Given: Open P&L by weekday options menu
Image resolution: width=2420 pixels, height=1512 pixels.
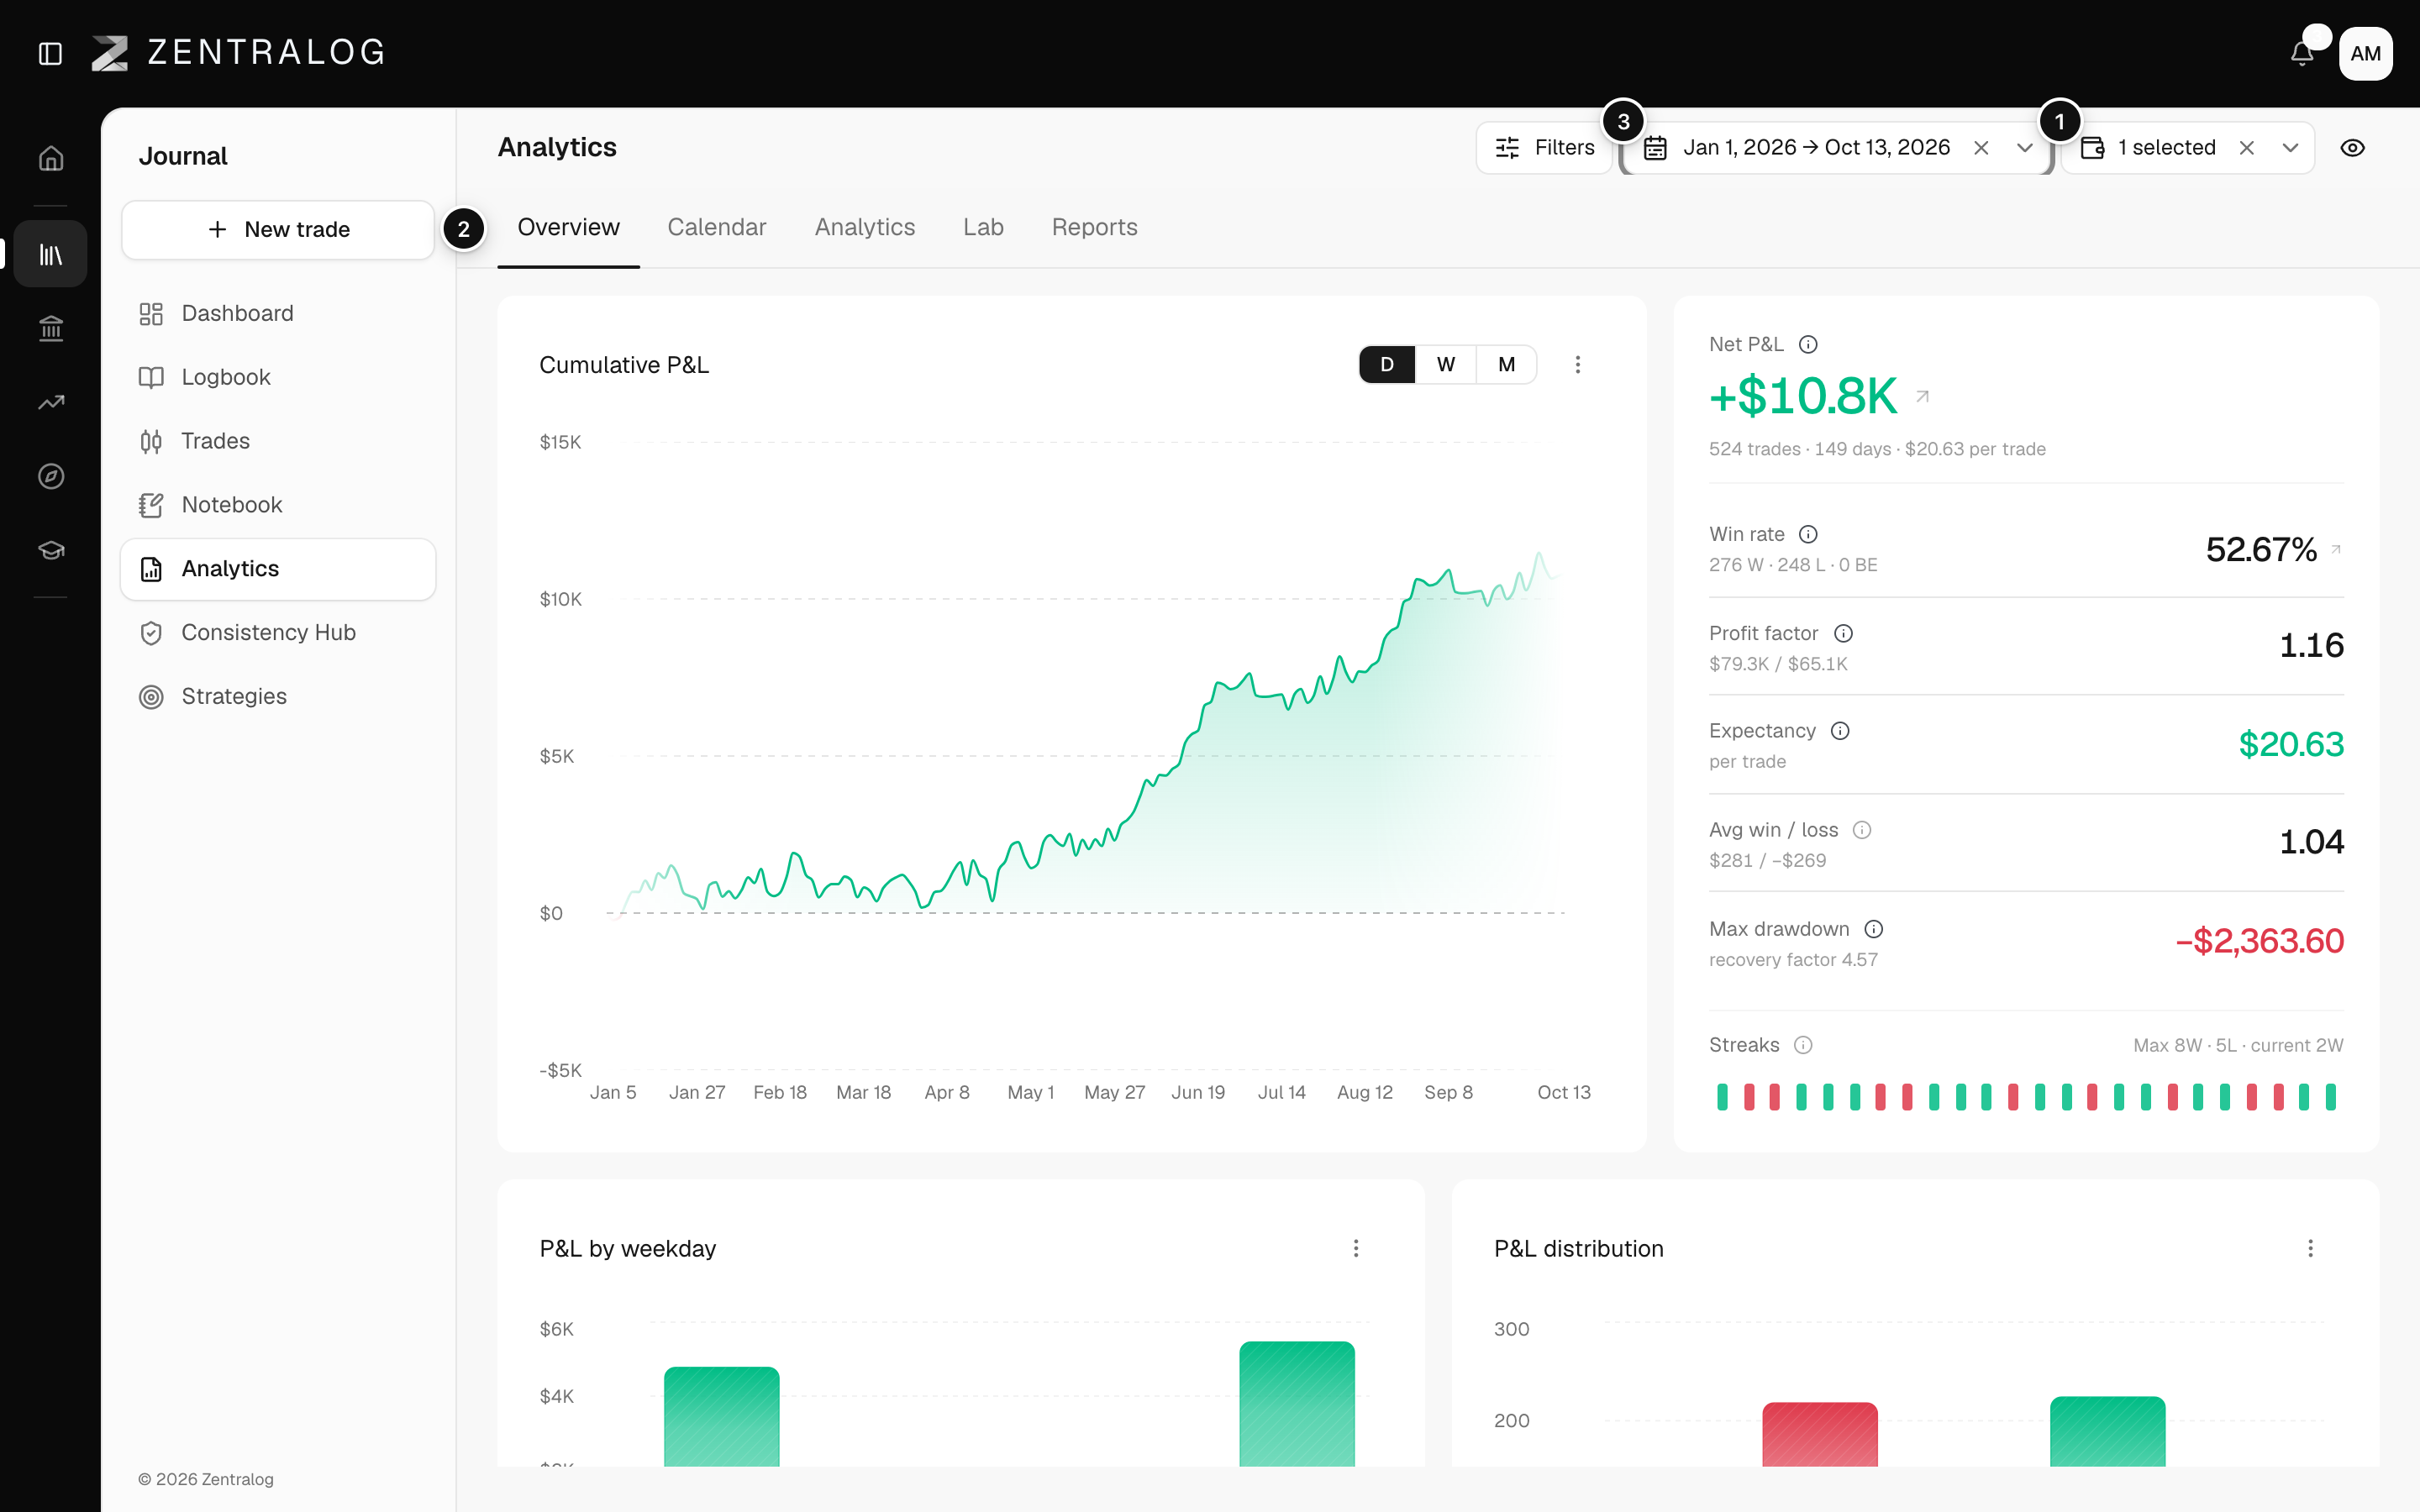Looking at the screenshot, I should tap(1356, 1248).
